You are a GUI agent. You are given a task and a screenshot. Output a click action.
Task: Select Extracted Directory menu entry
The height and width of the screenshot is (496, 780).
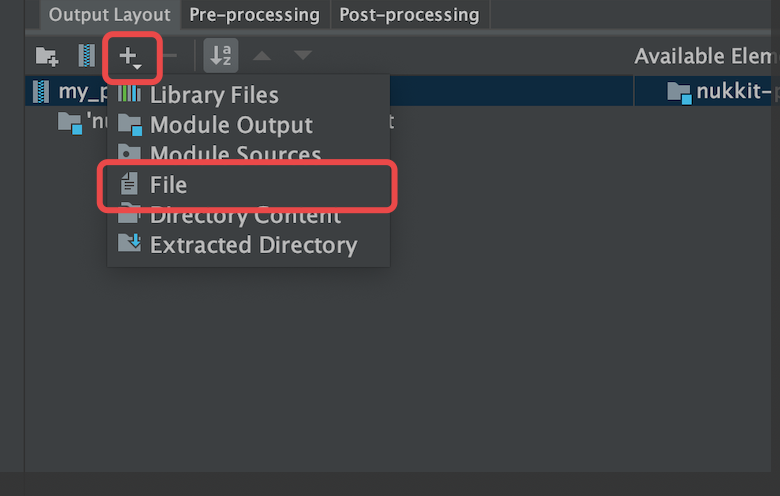(x=253, y=245)
